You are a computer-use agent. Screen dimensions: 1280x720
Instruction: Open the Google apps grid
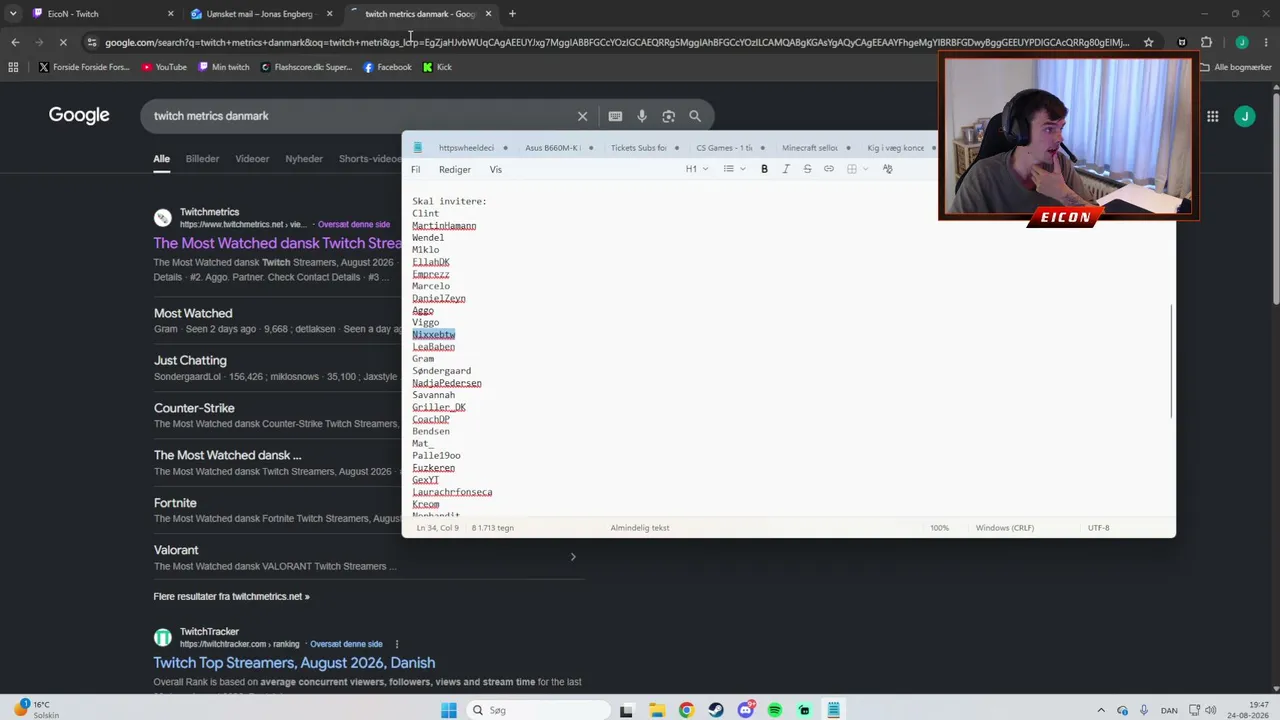[x=1212, y=116]
